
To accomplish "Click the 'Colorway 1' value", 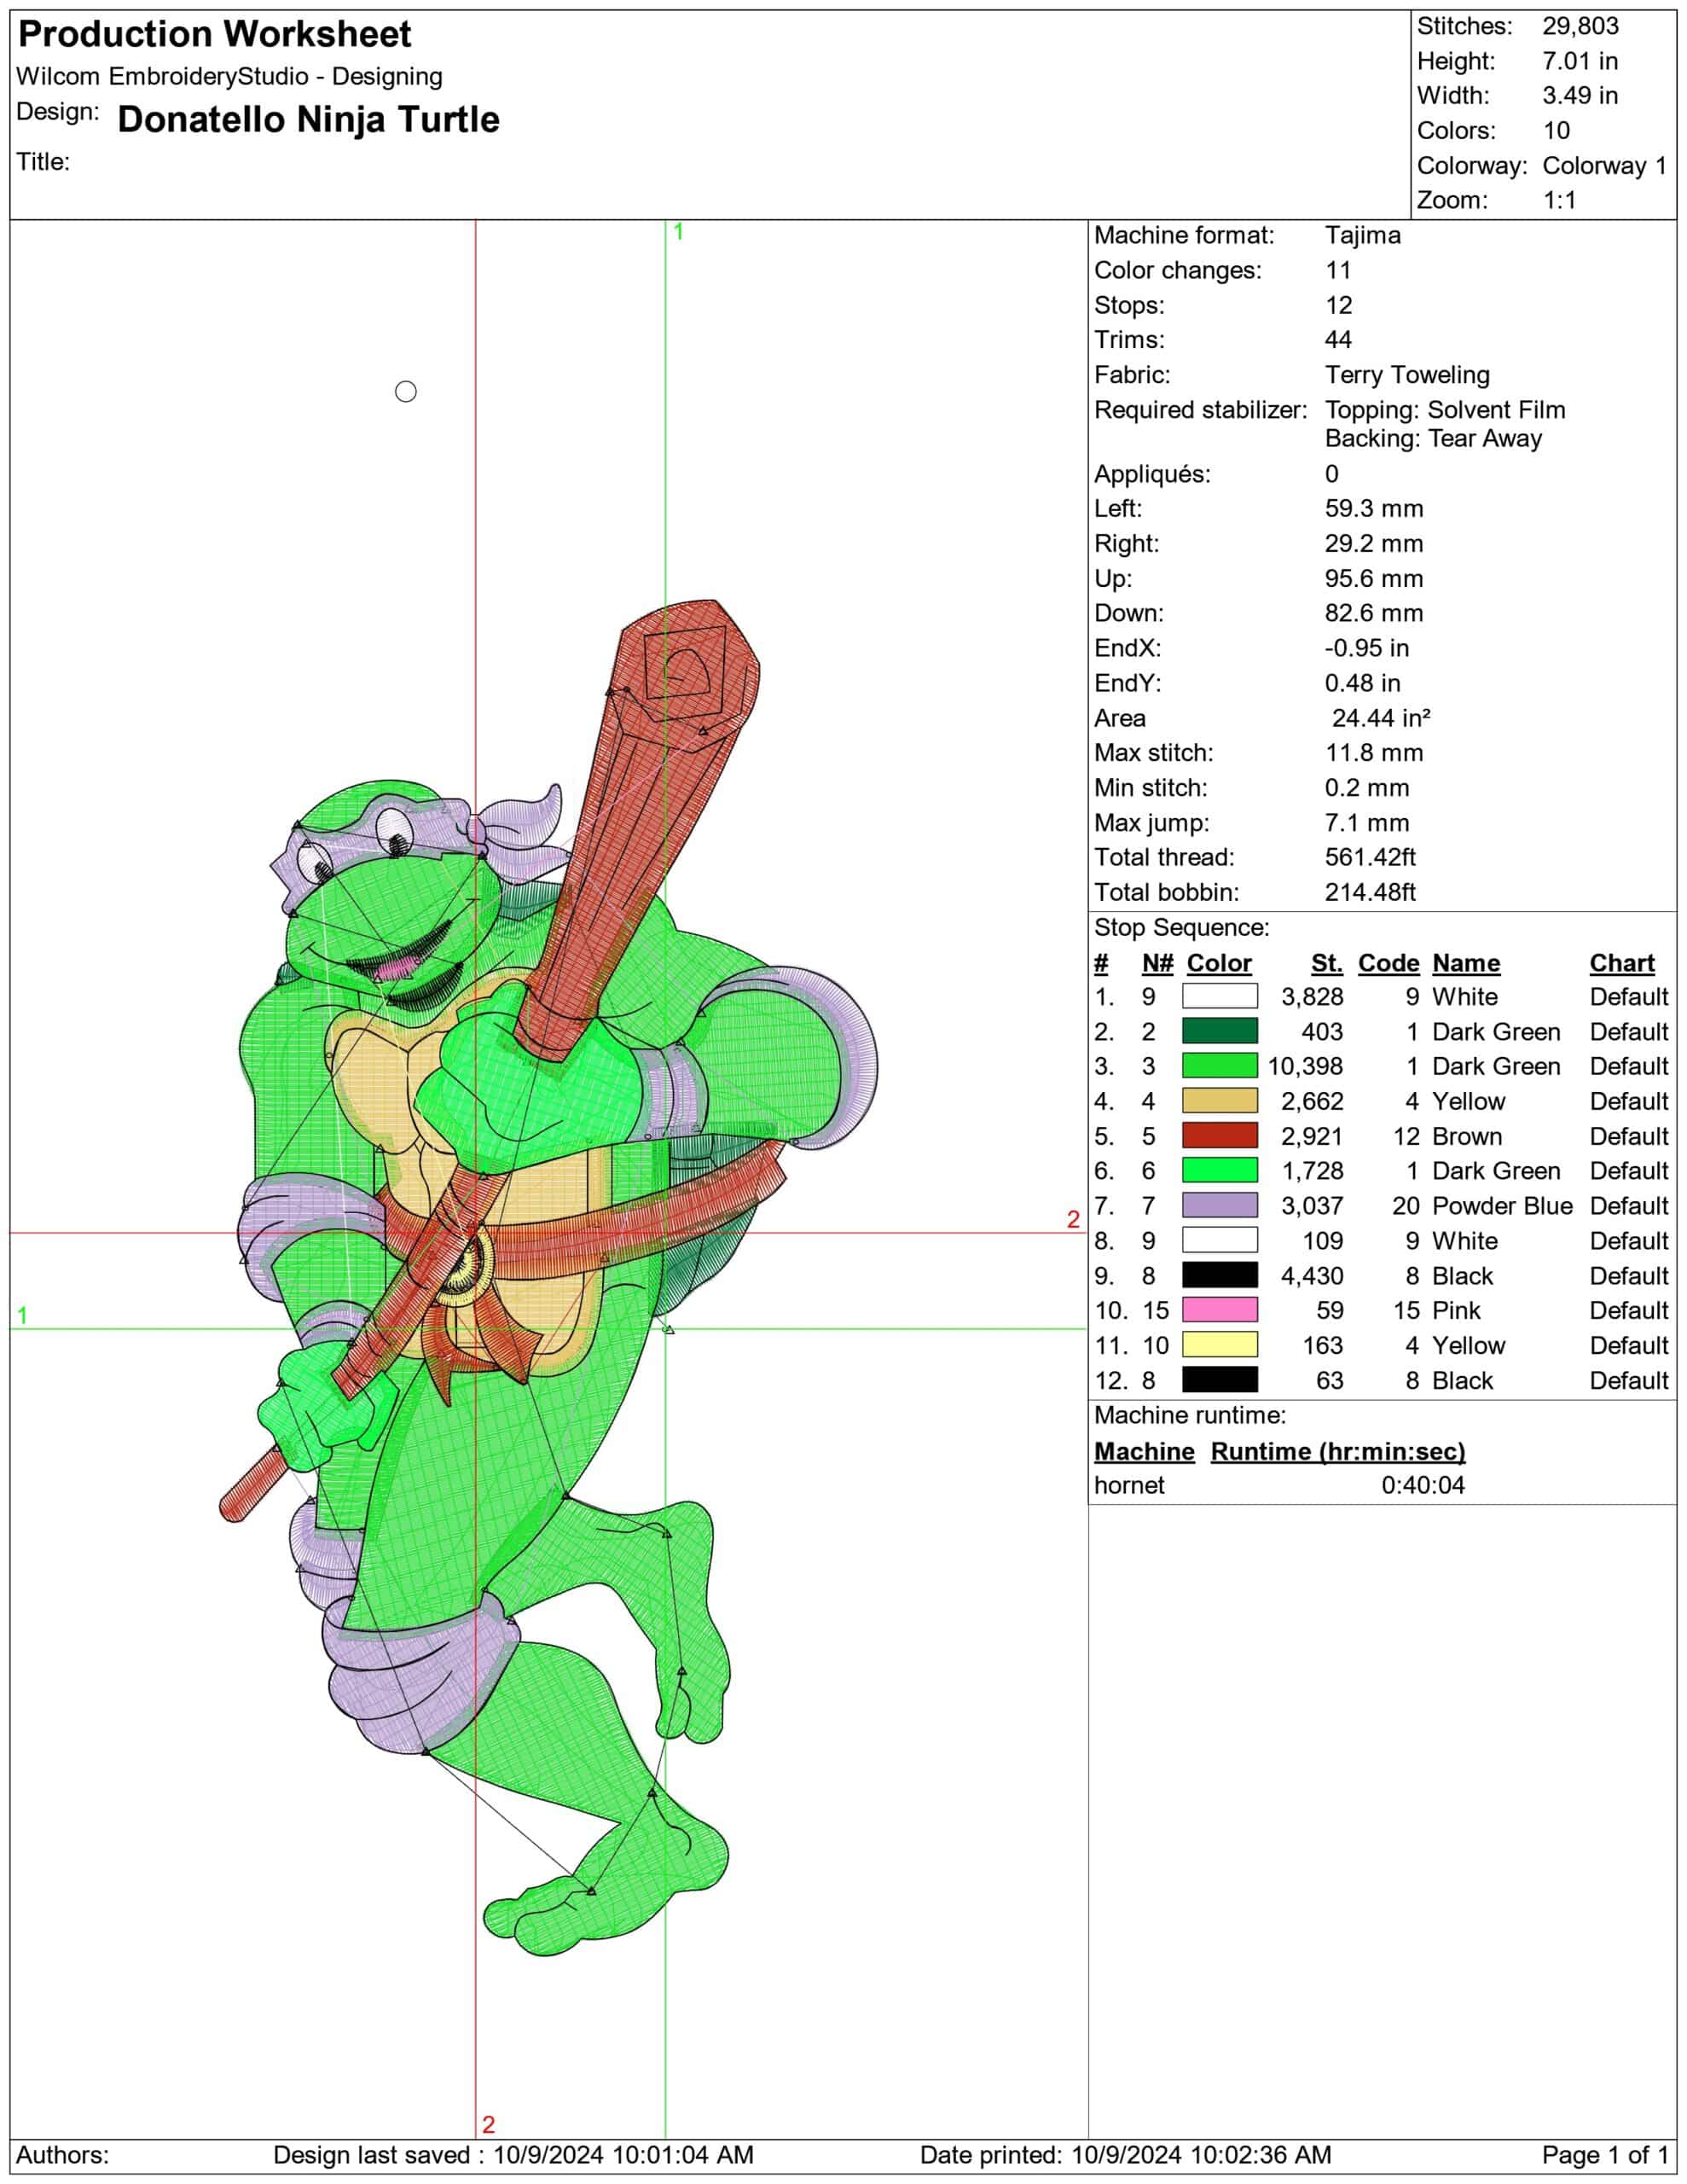I will [x=1605, y=165].
